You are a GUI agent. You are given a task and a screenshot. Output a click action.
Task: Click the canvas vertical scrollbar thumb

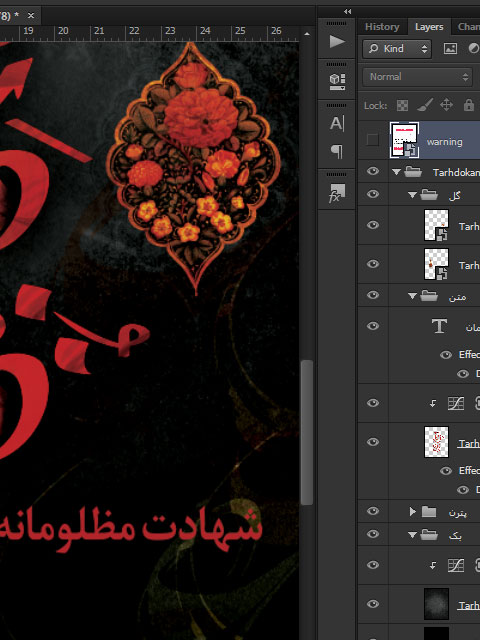[x=307, y=433]
